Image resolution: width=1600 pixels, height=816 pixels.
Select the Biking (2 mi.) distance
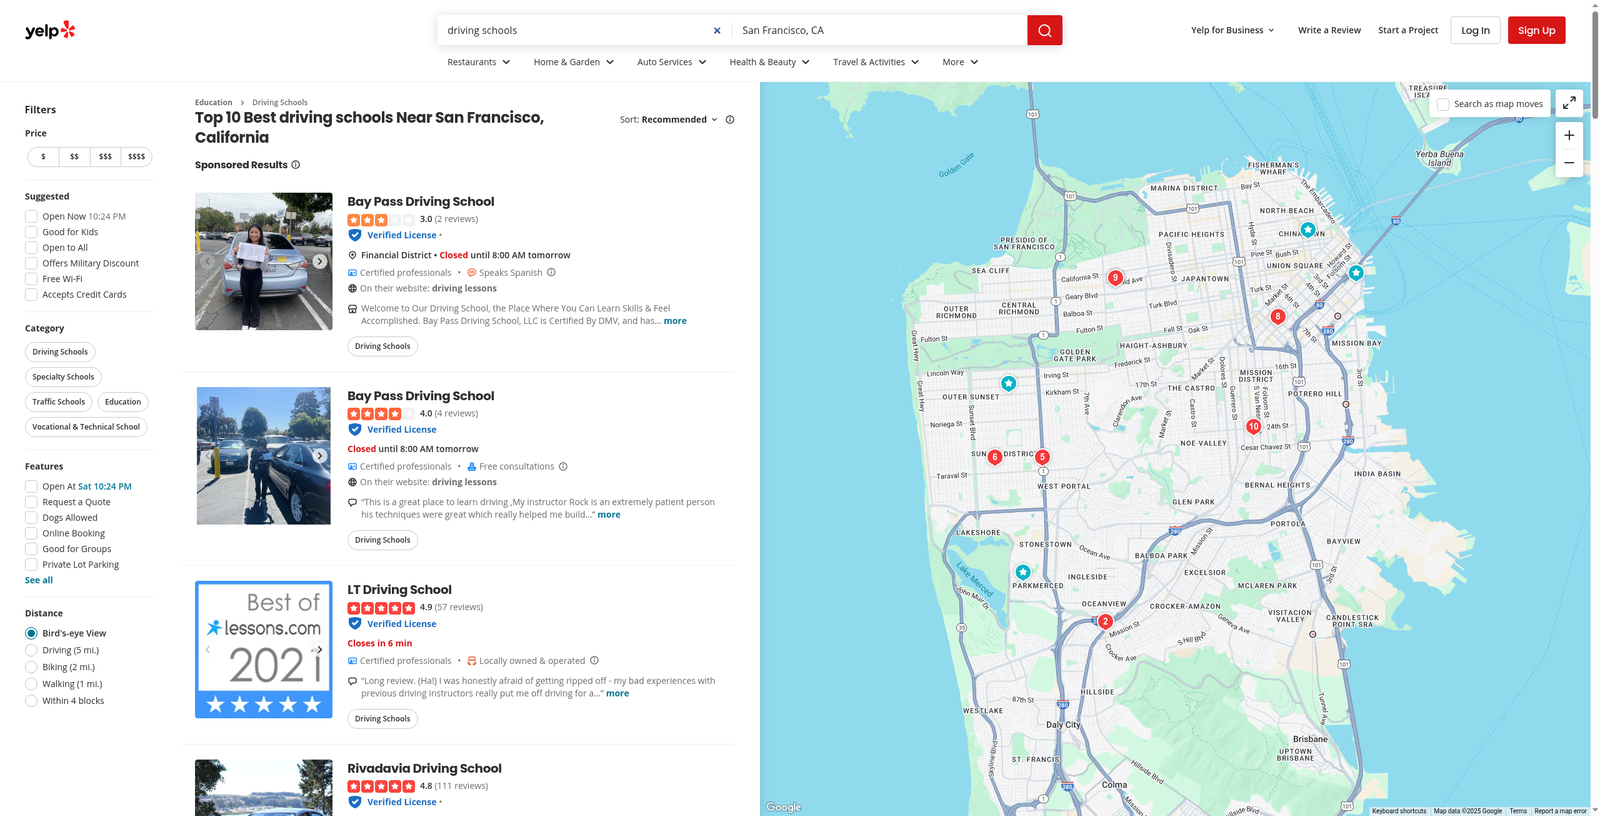[x=31, y=667]
